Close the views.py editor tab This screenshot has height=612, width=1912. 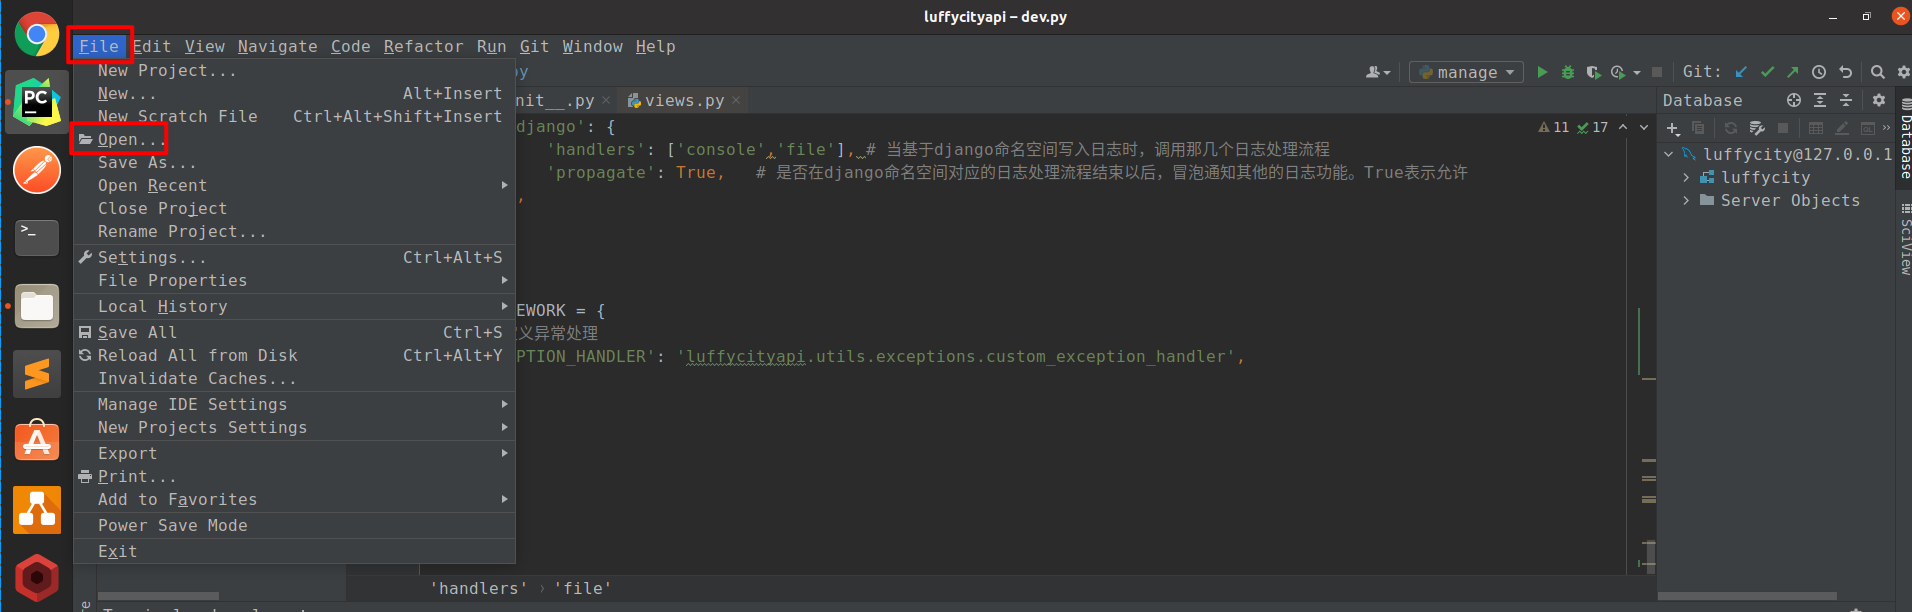coord(736,100)
